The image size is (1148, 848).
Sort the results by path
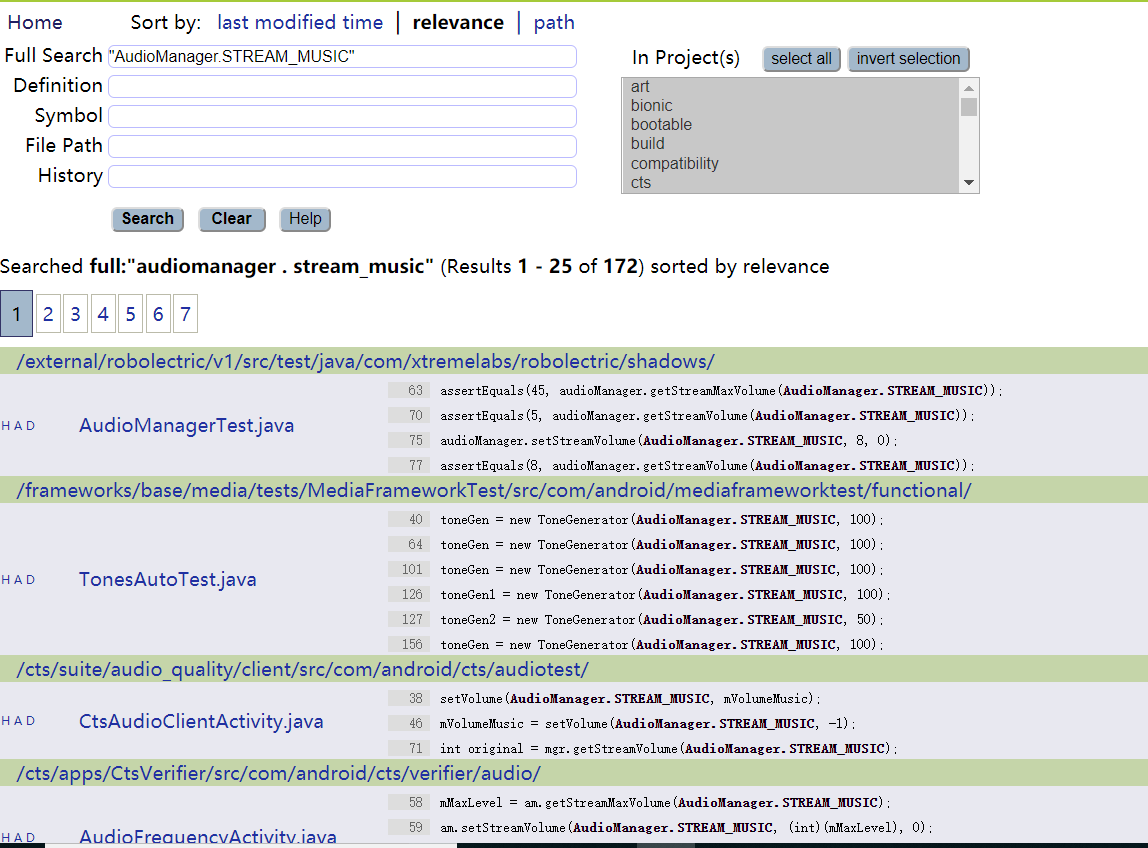(553, 21)
